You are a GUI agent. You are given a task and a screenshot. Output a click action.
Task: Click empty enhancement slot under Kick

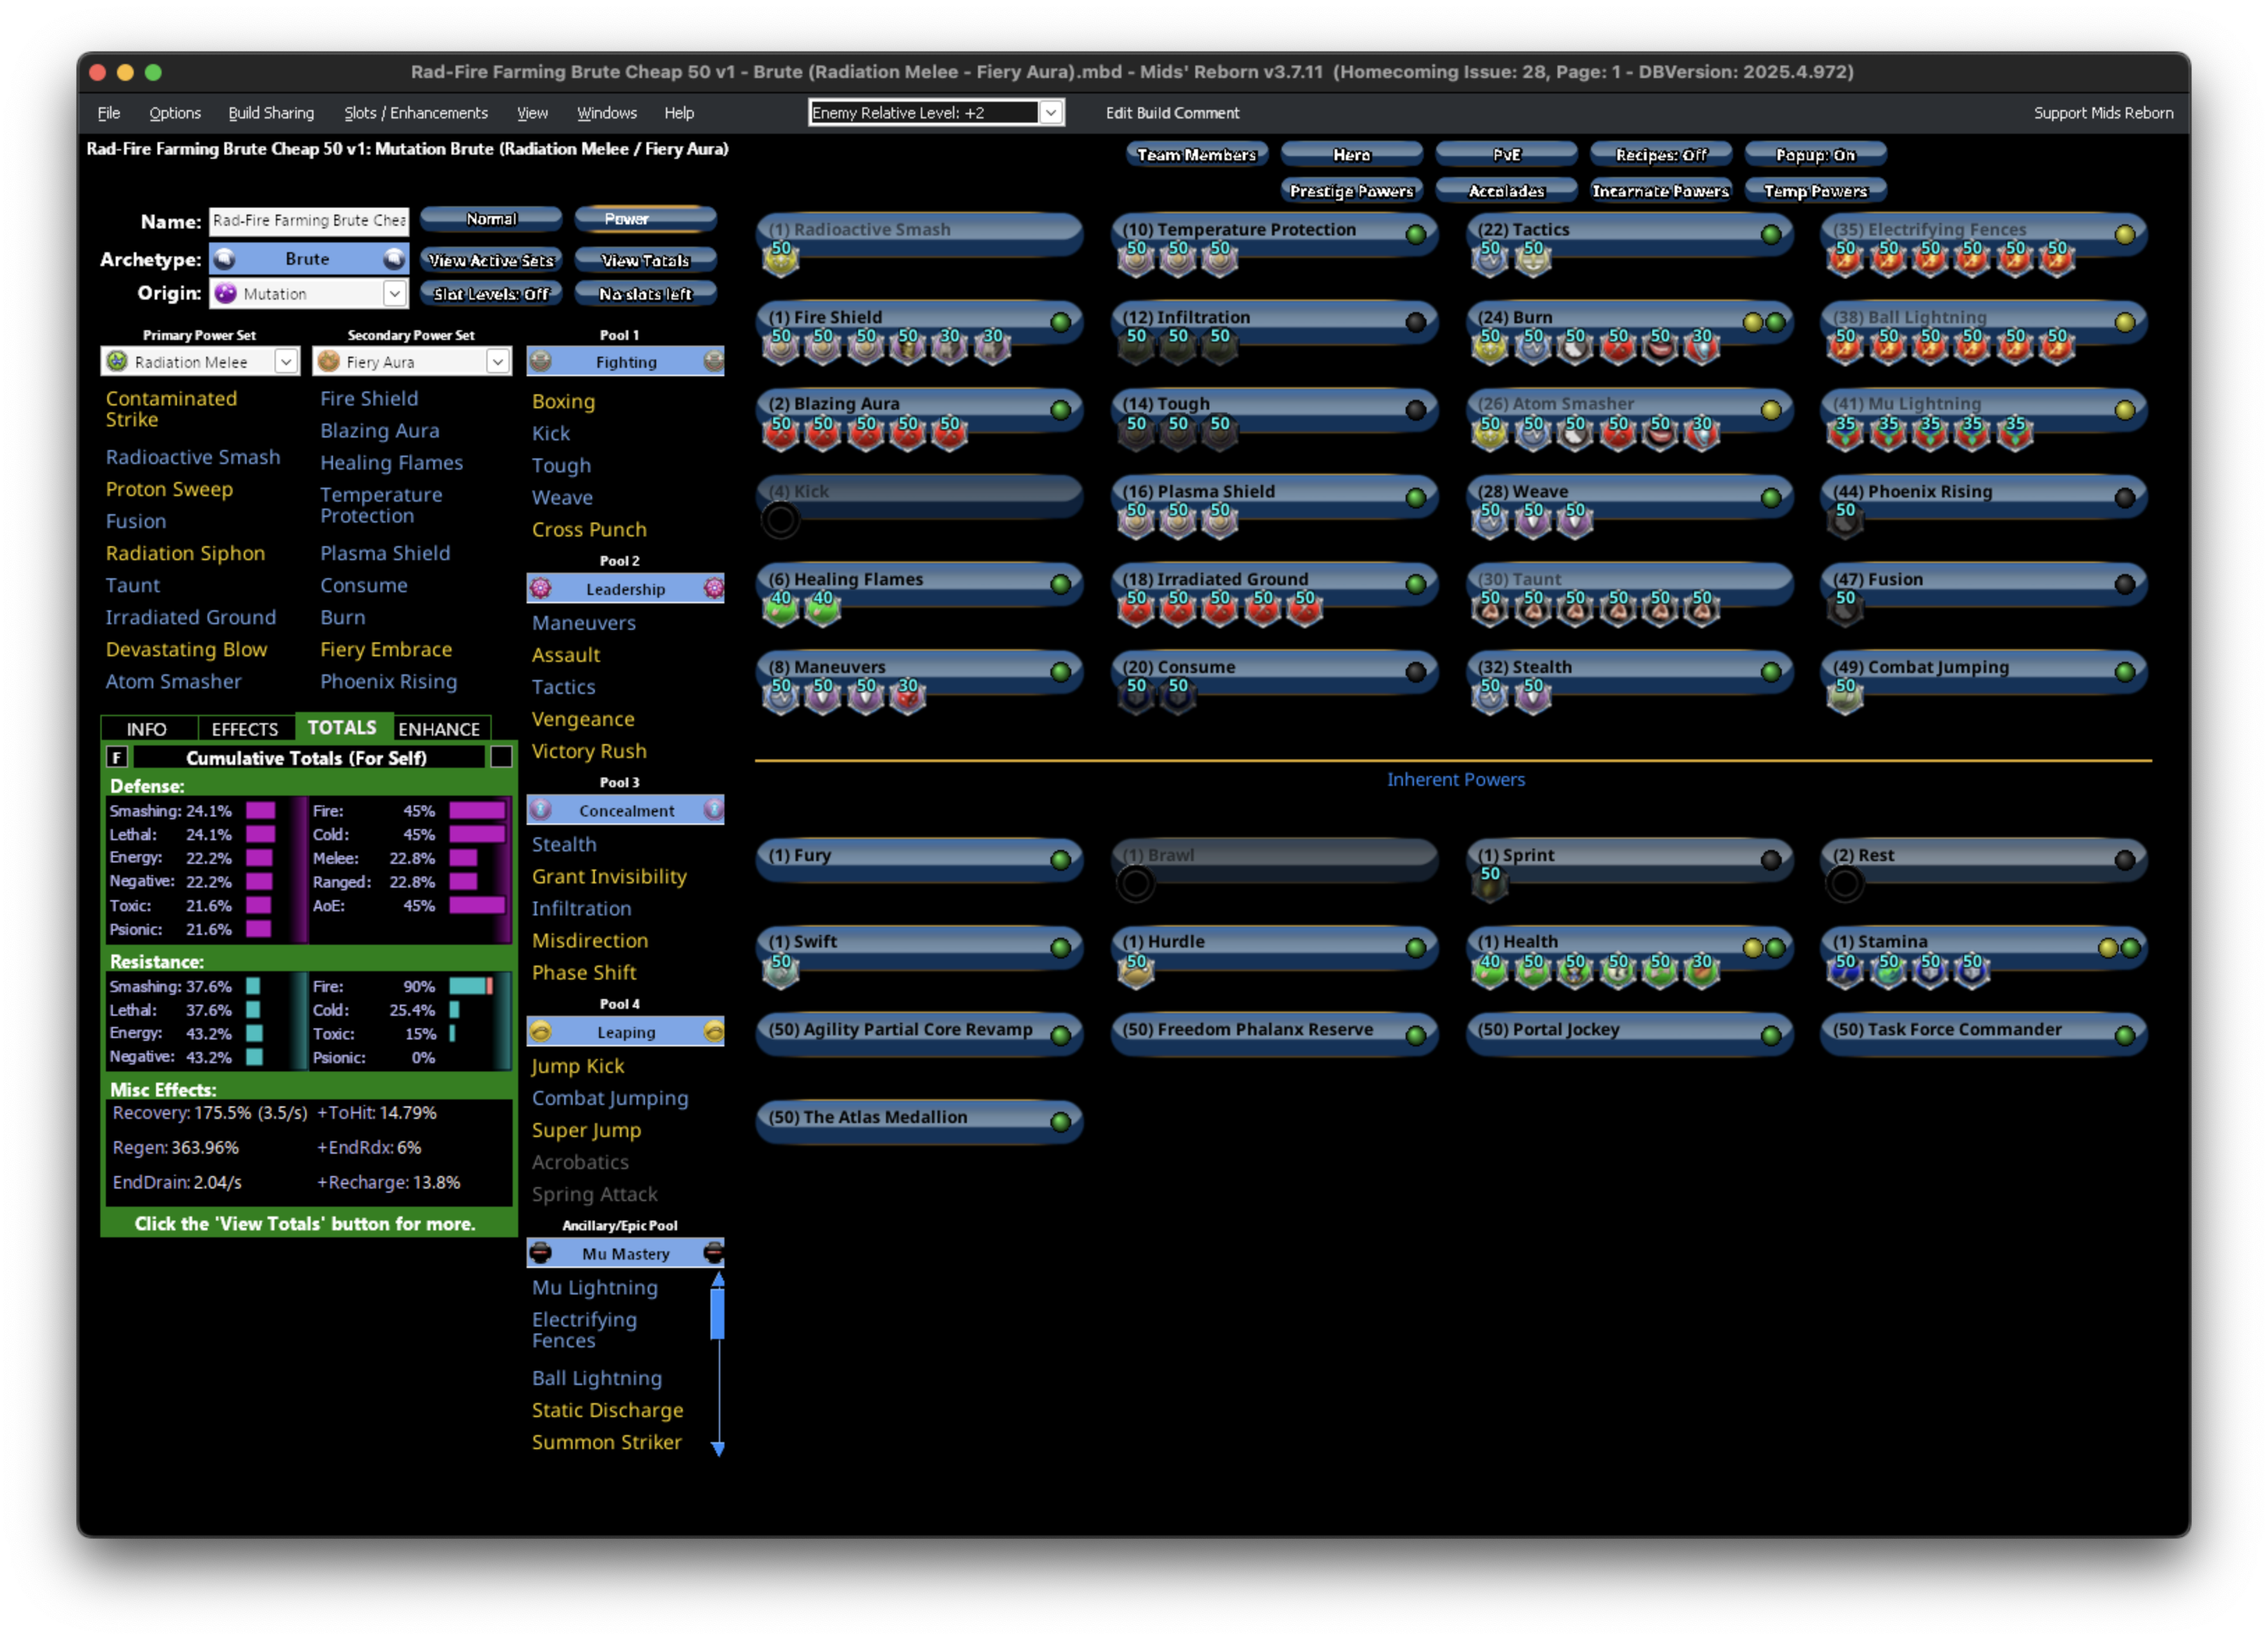tap(780, 520)
